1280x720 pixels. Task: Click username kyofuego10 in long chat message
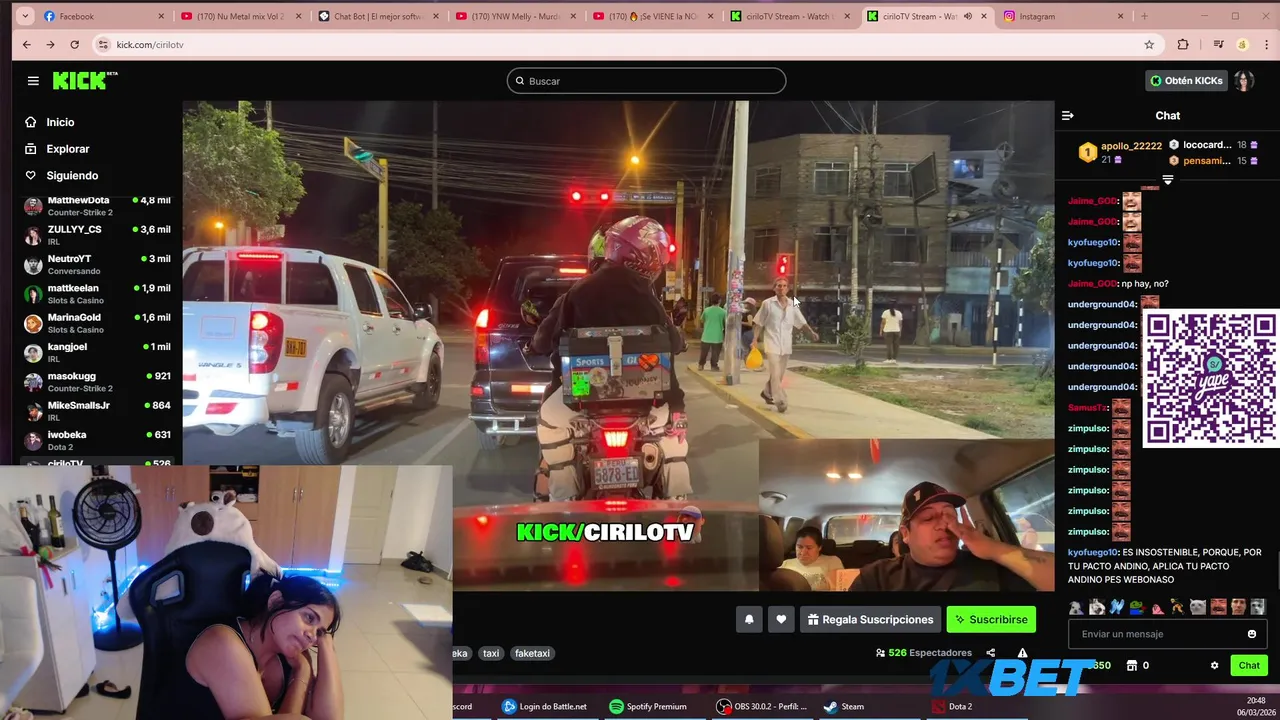[x=1092, y=552]
